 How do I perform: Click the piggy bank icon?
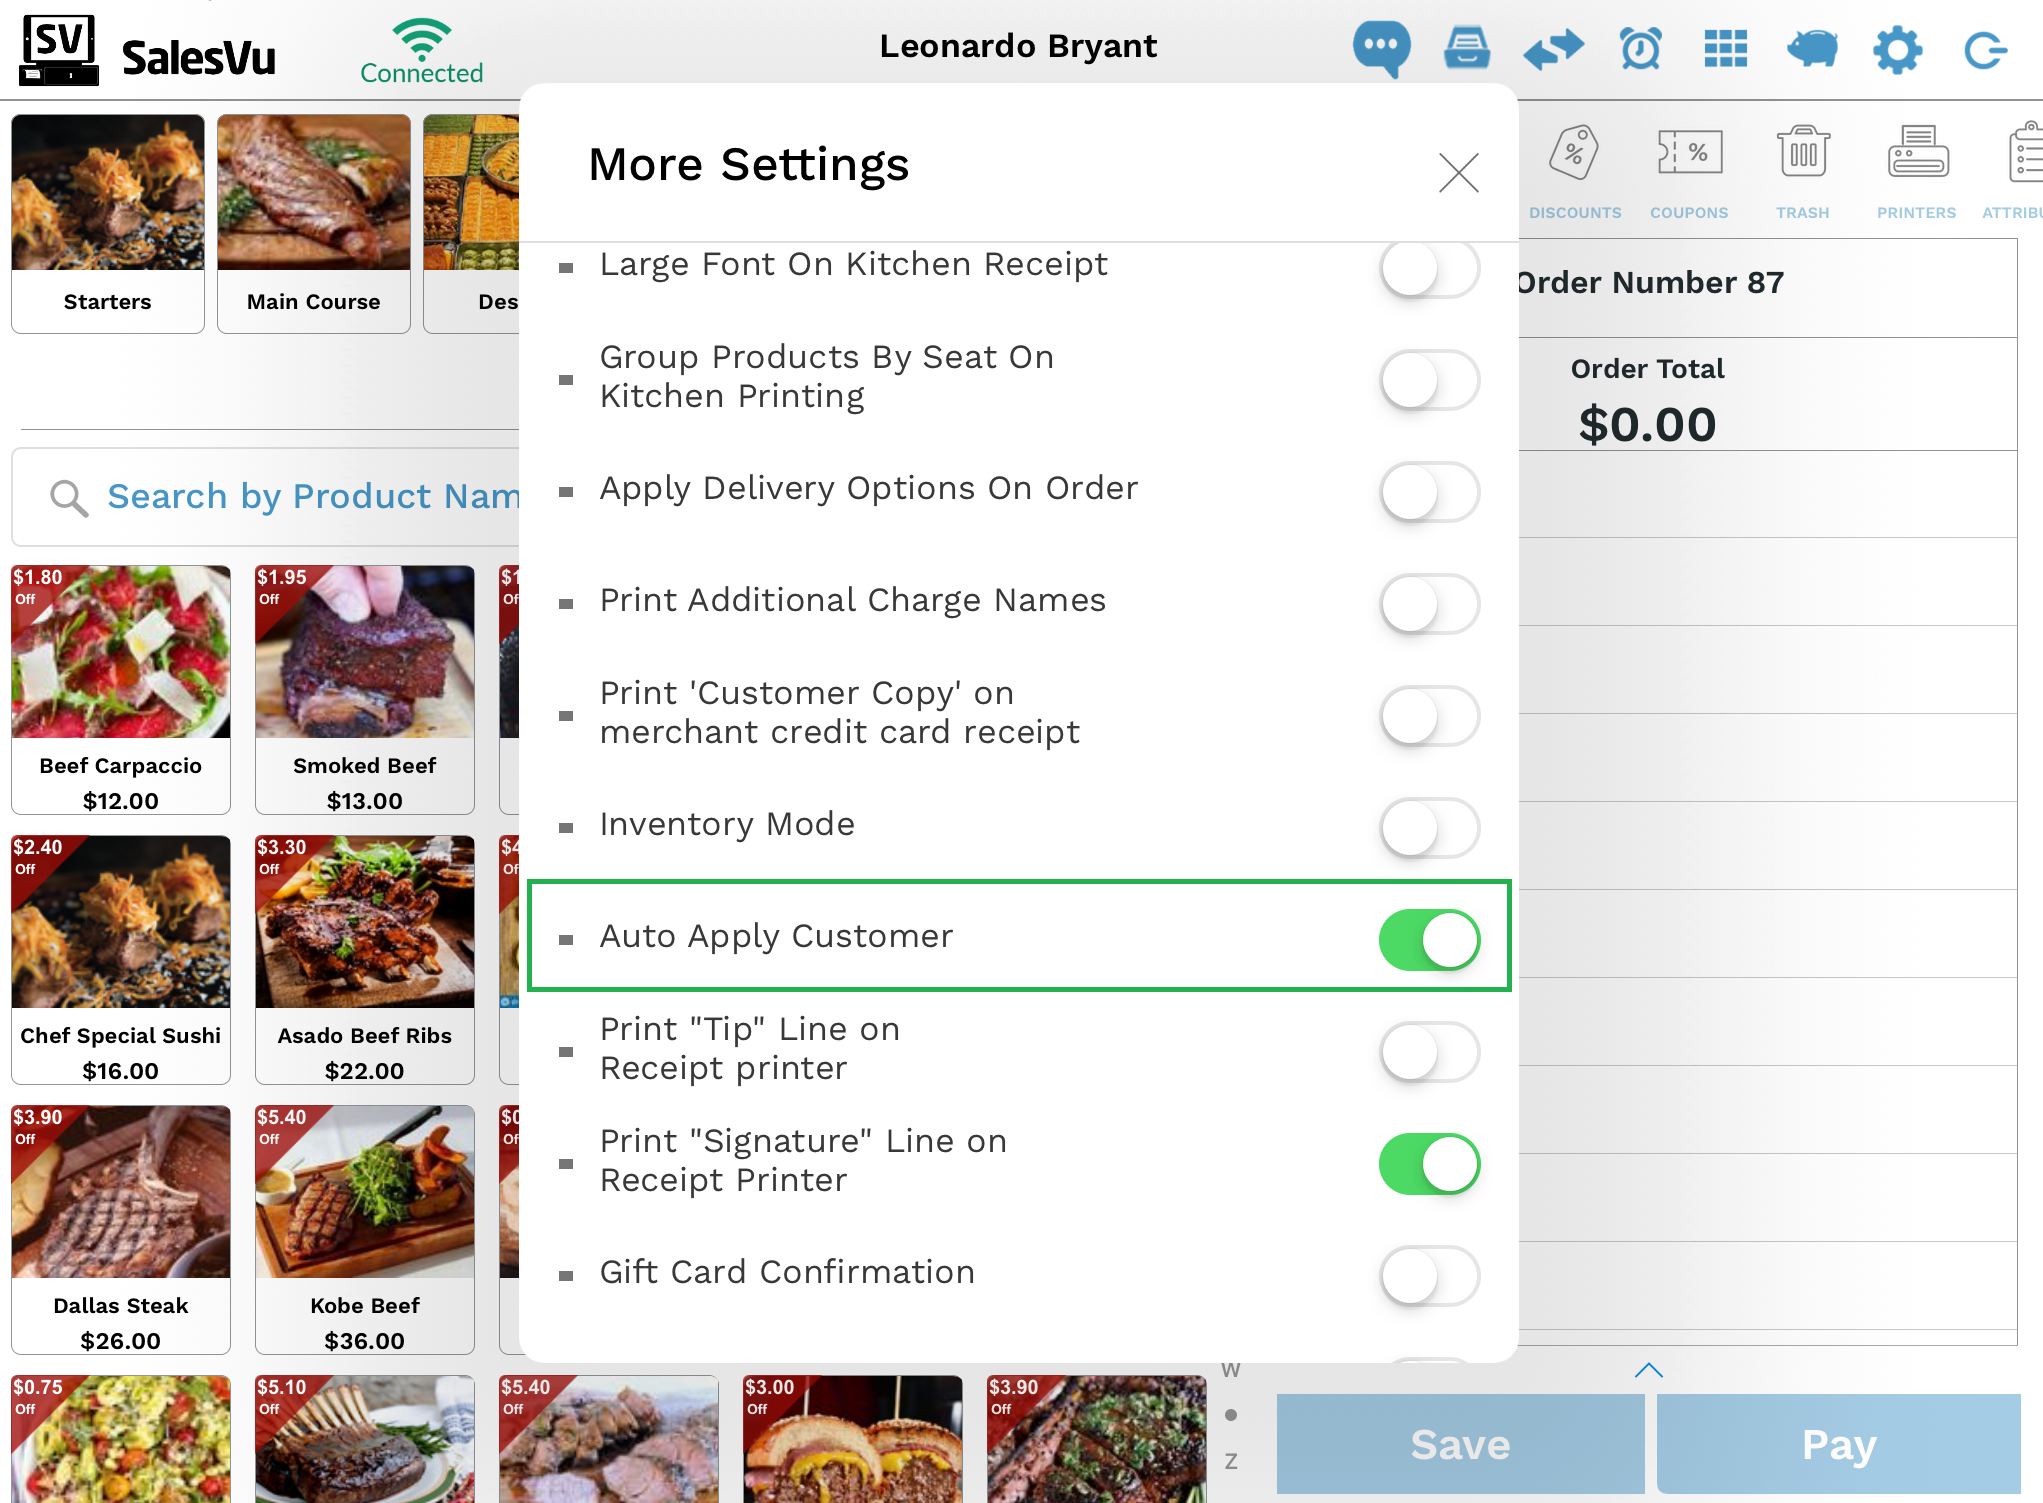pos(1812,48)
